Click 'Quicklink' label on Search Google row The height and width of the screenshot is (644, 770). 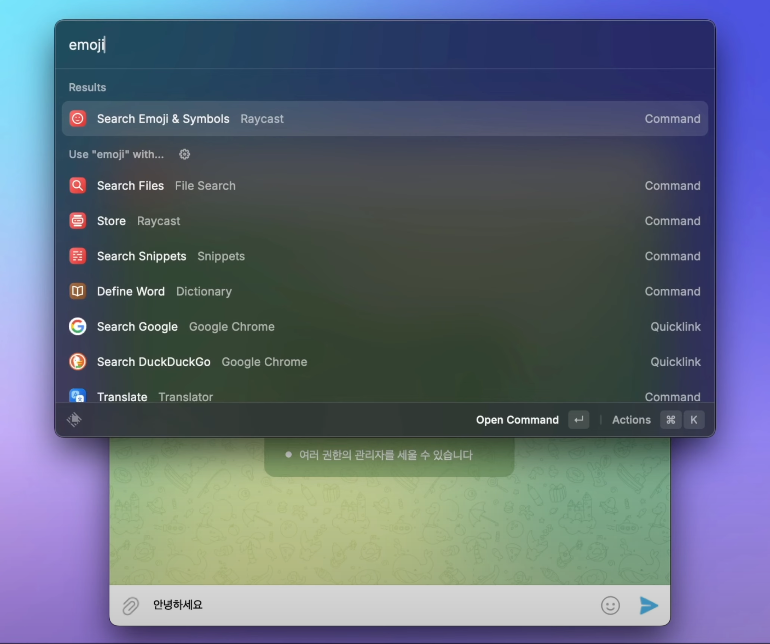click(x=676, y=327)
